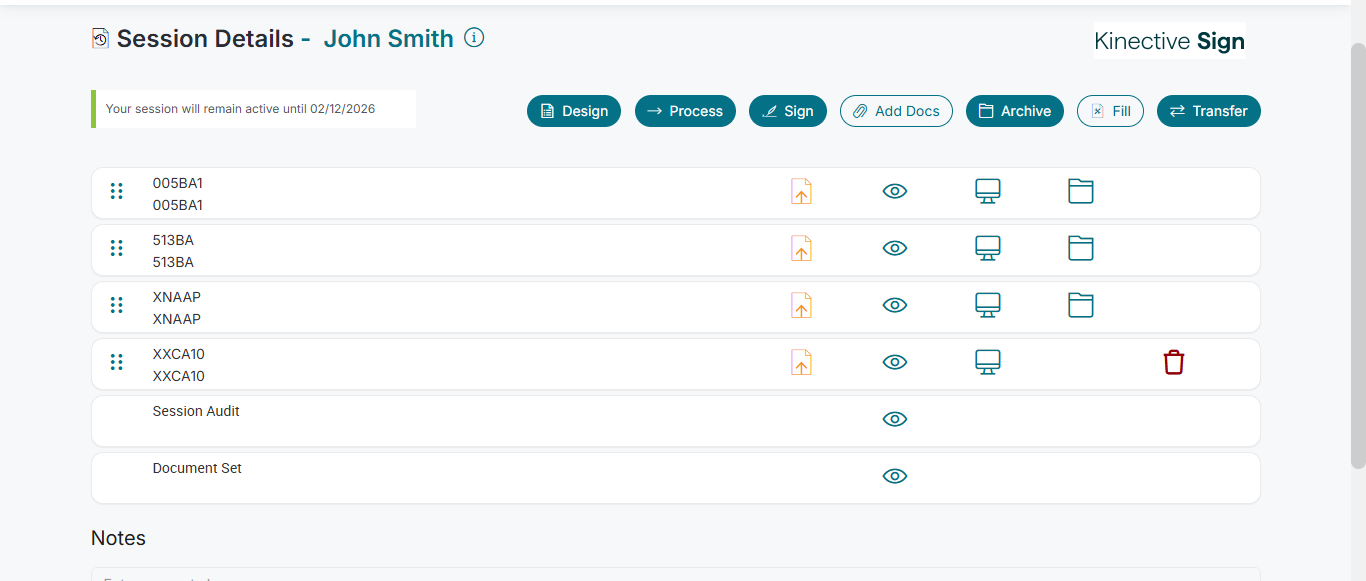
Task: Click the monitor icon in 513BA row
Action: point(988,248)
